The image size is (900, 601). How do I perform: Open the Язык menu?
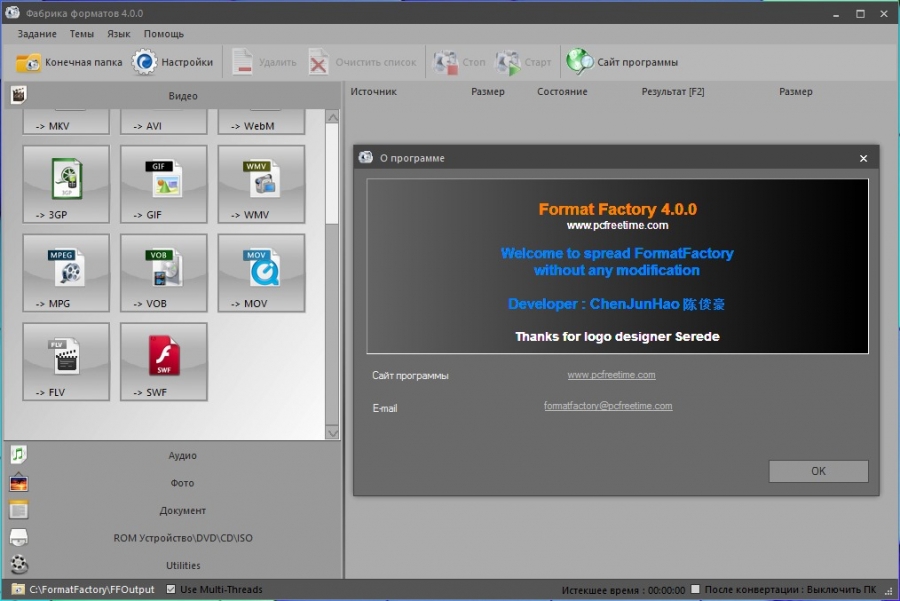pyautogui.click(x=119, y=34)
